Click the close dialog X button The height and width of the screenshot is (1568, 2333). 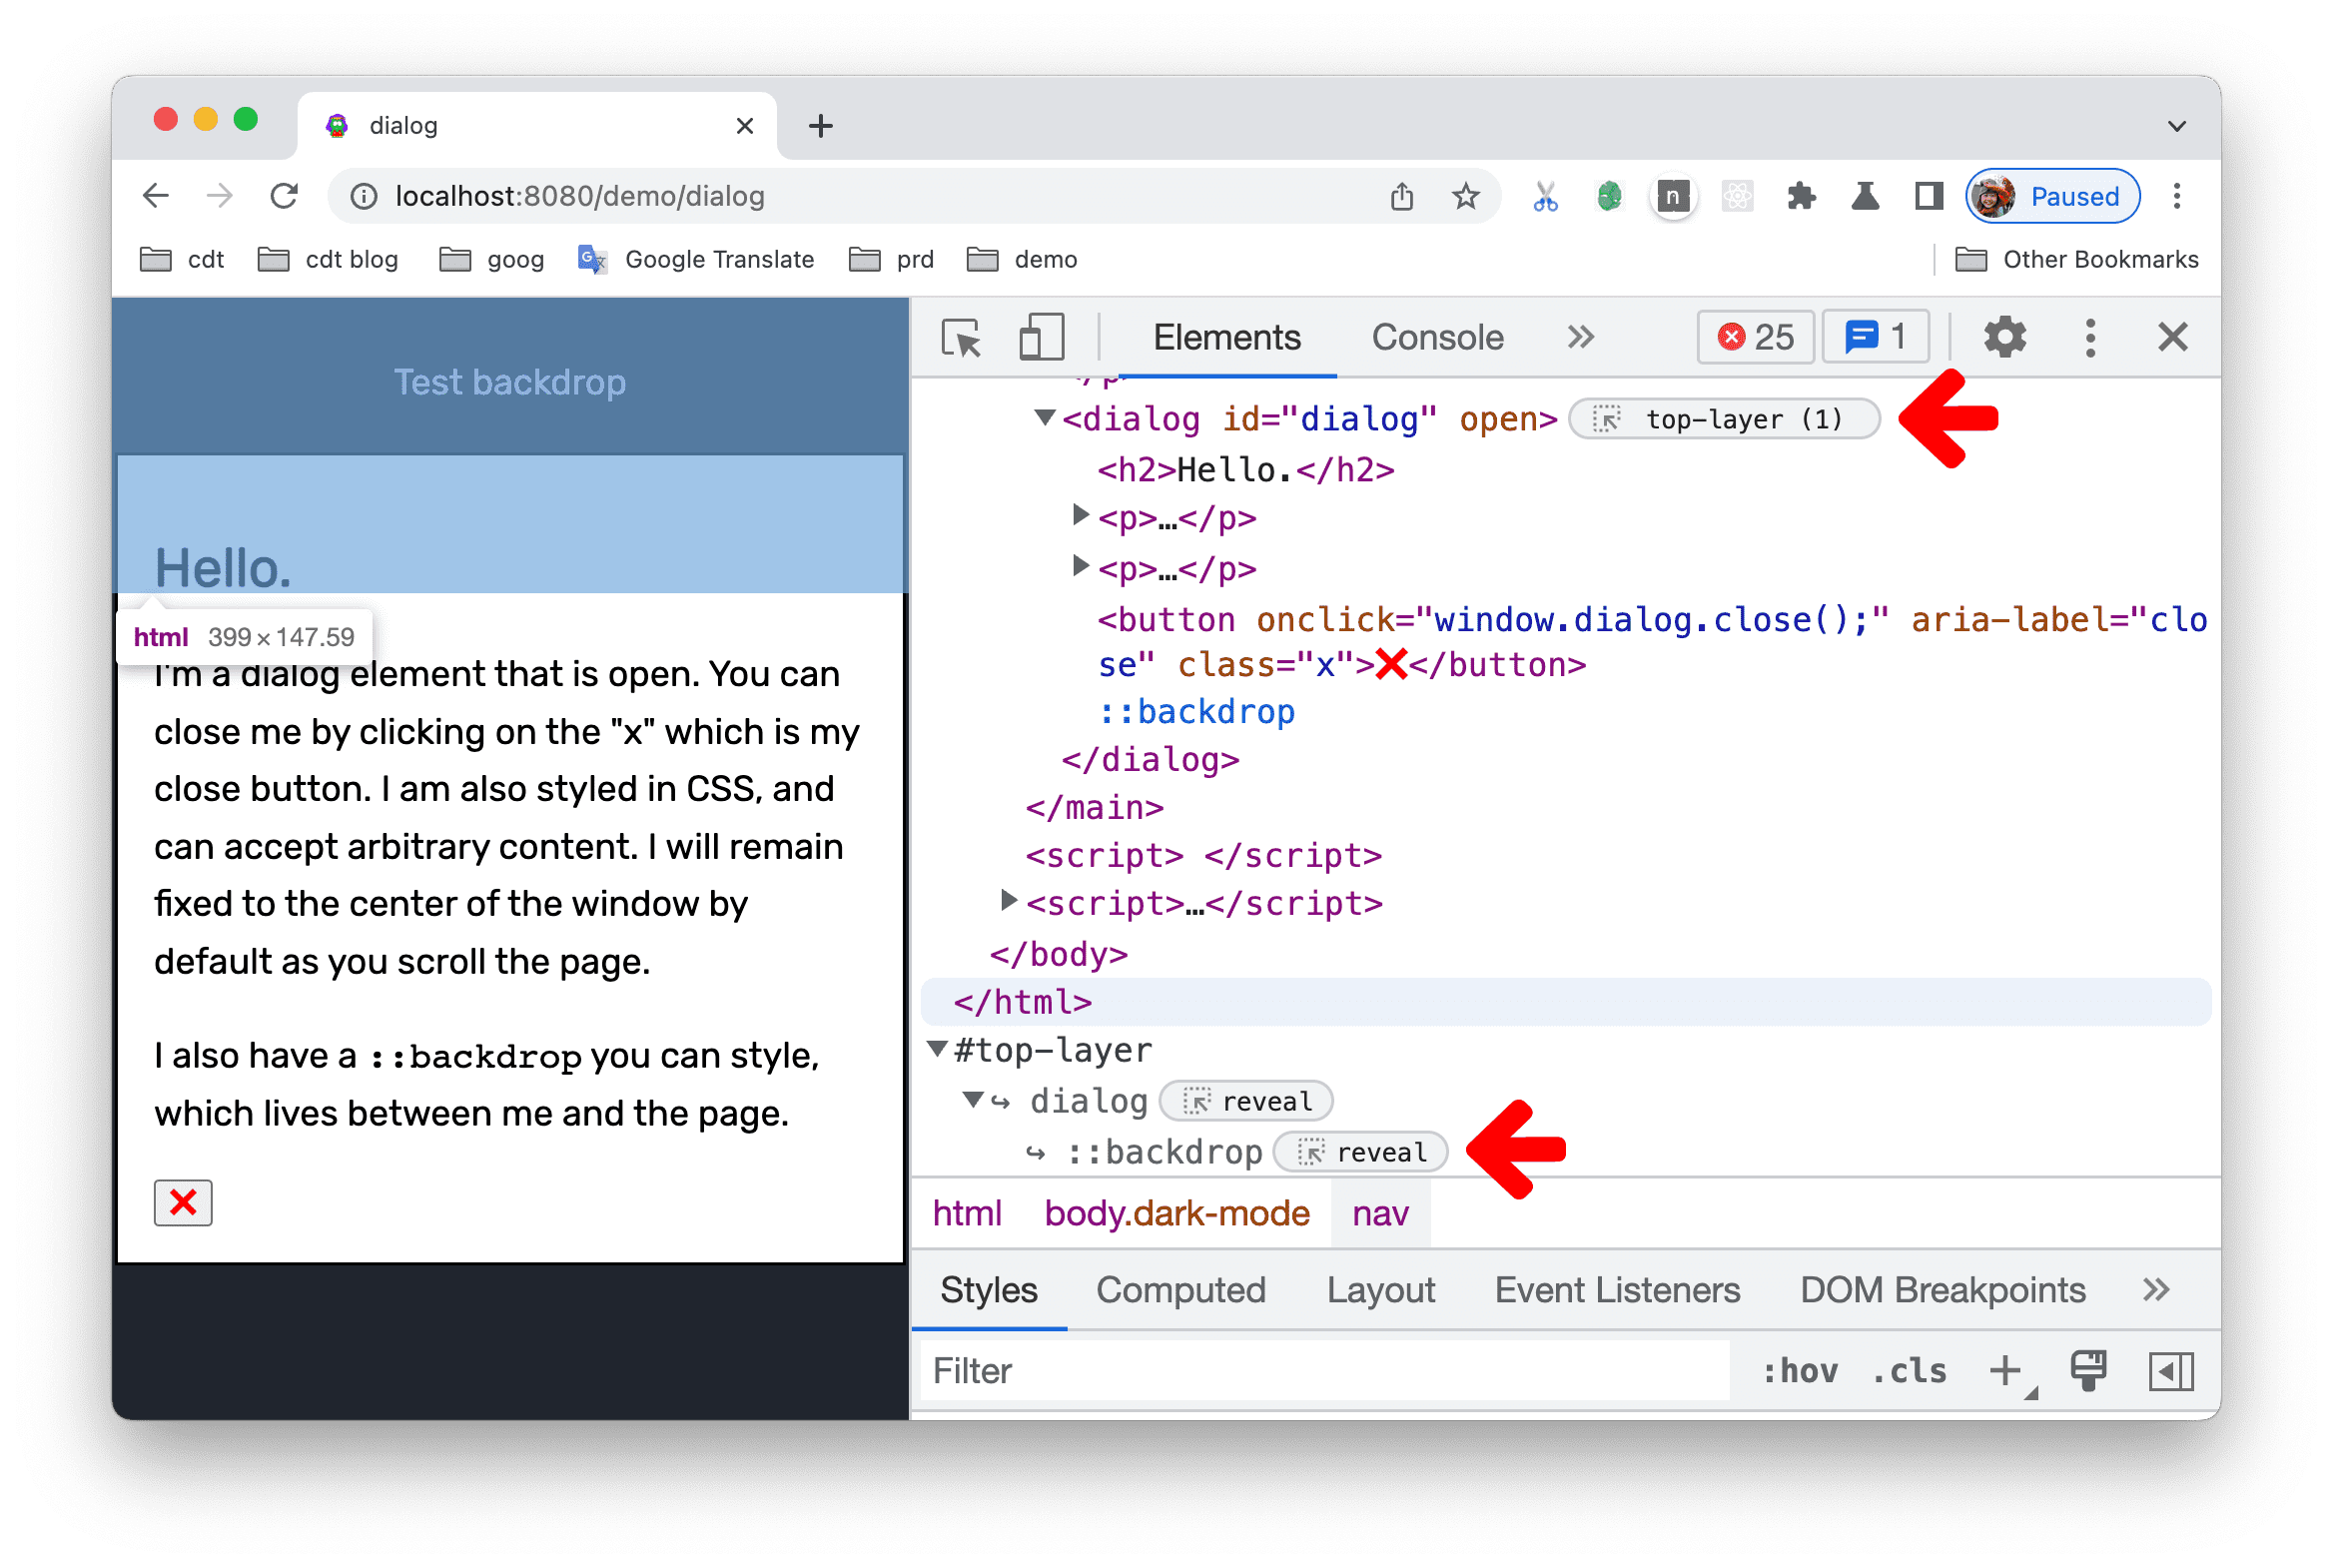(184, 1200)
